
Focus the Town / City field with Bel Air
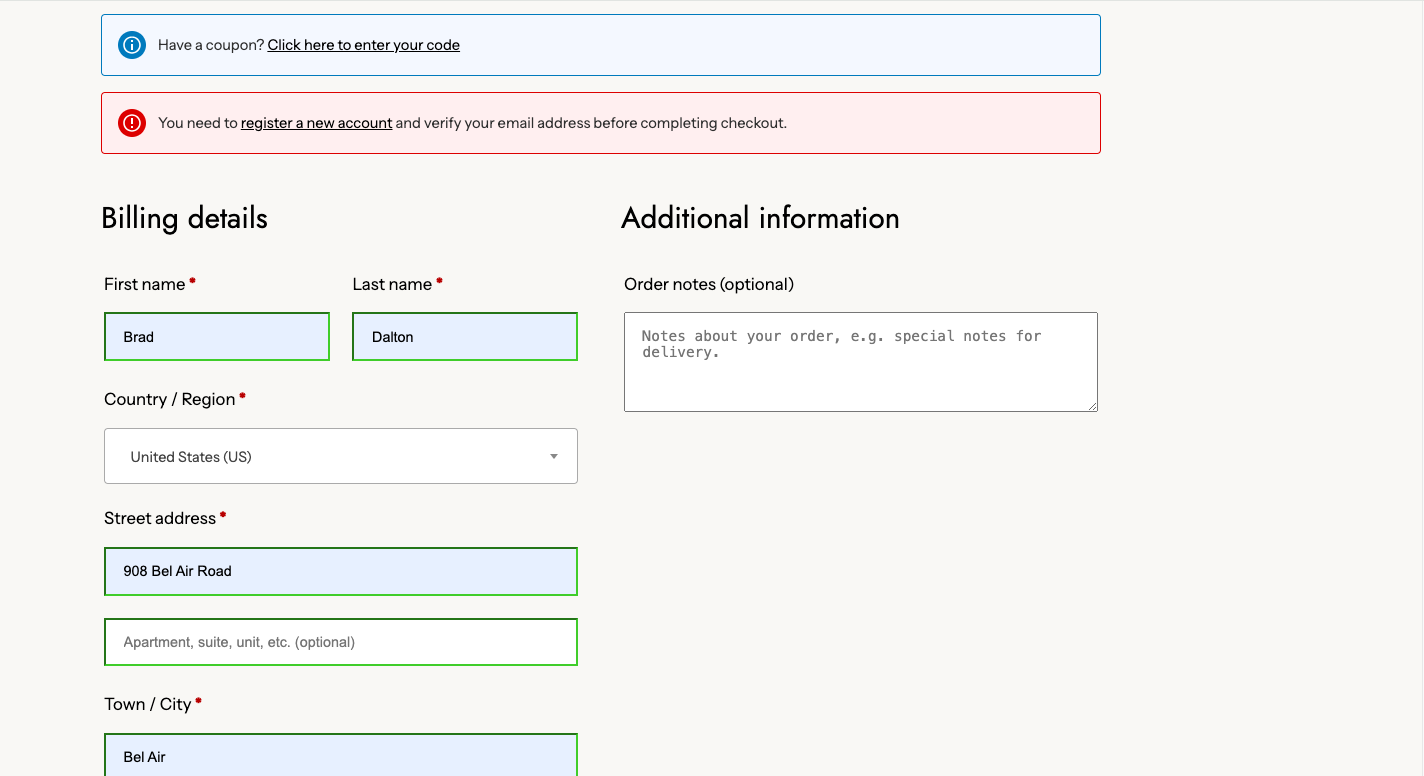pos(340,756)
